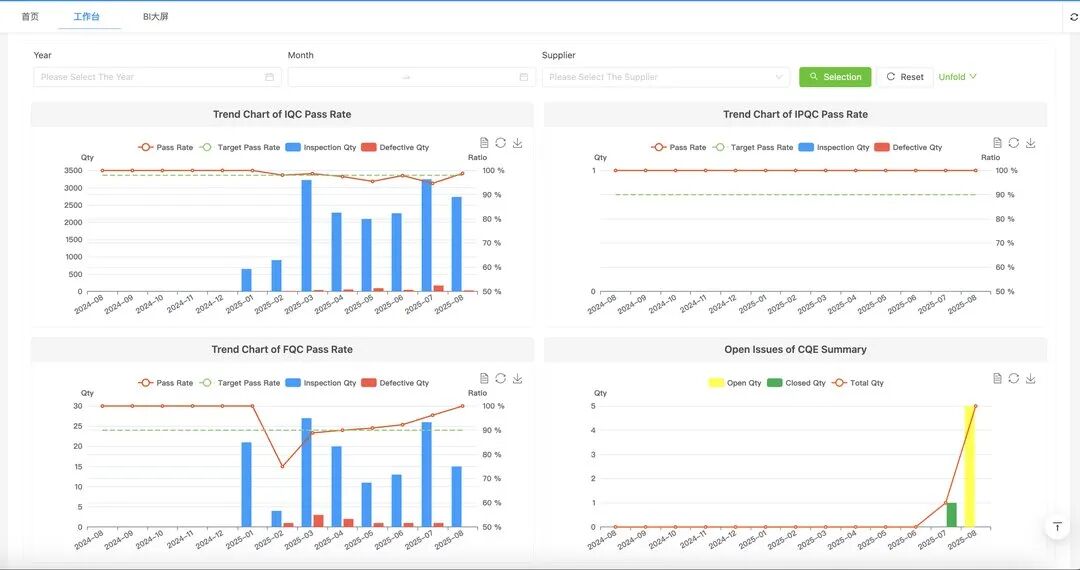The height and width of the screenshot is (570, 1080).
Task: Open the Supplier dropdown
Action: click(x=665, y=77)
